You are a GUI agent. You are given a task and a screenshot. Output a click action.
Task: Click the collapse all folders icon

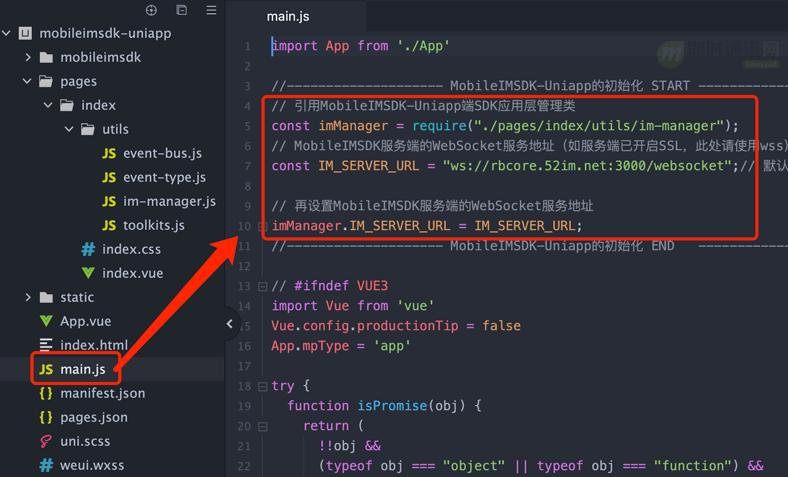pos(181,10)
